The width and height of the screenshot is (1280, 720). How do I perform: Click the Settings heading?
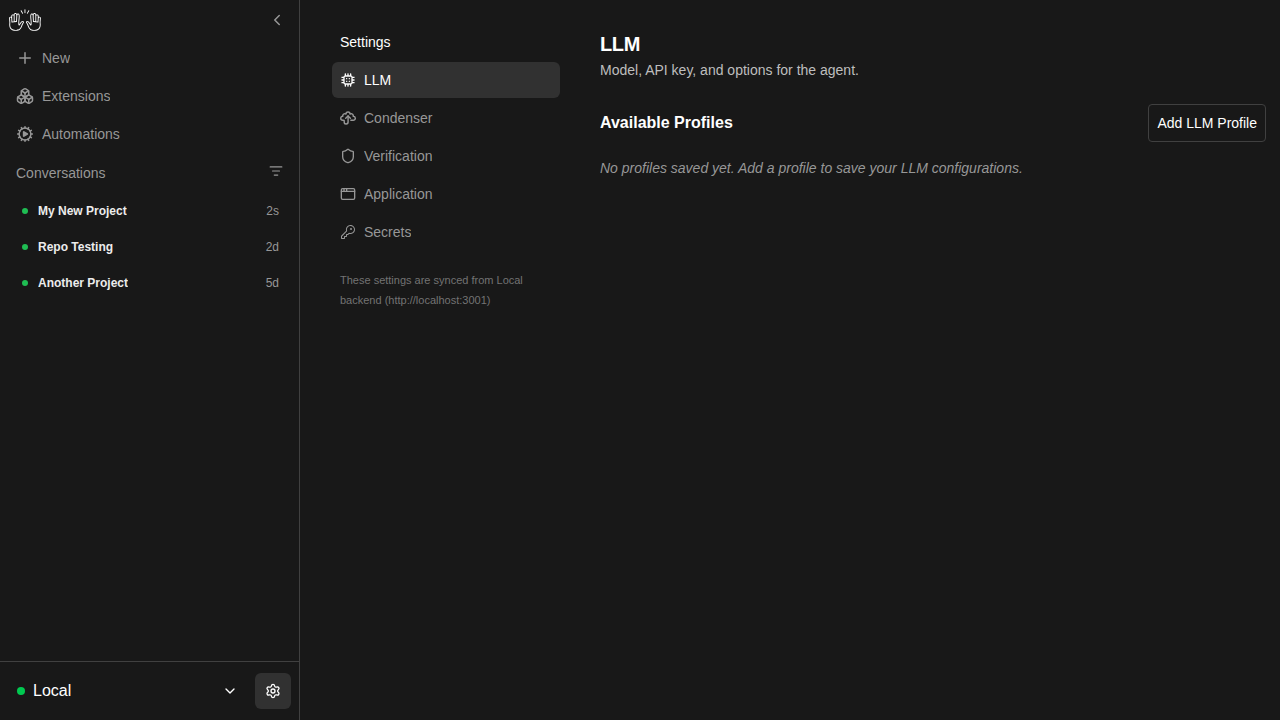click(x=365, y=42)
